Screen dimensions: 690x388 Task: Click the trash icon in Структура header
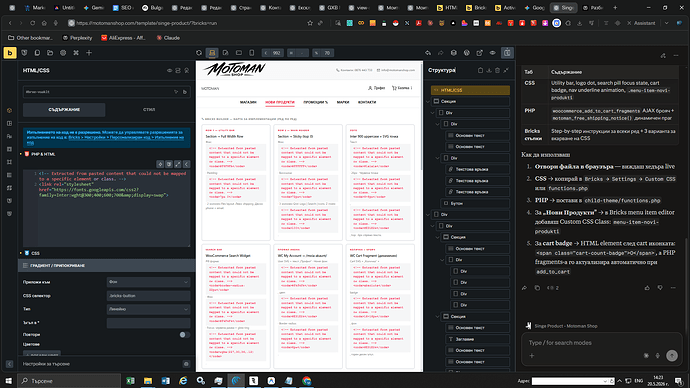pos(497,70)
